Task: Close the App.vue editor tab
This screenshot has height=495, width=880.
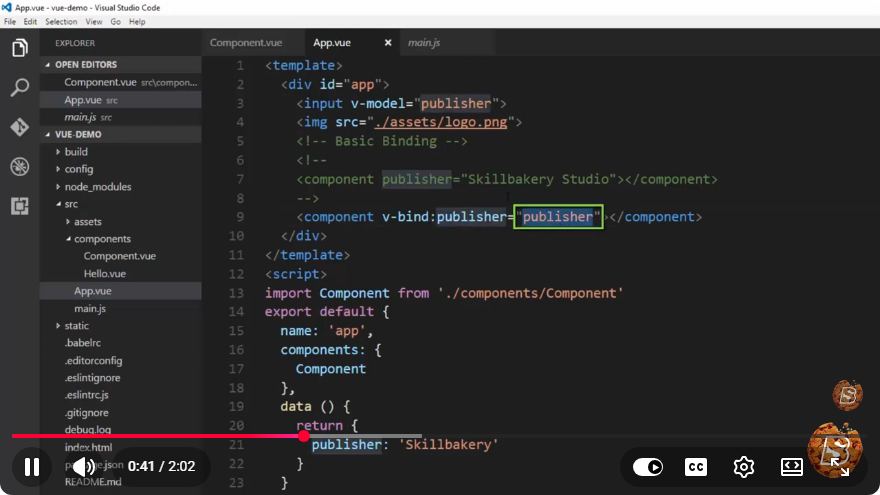Action: (x=388, y=43)
